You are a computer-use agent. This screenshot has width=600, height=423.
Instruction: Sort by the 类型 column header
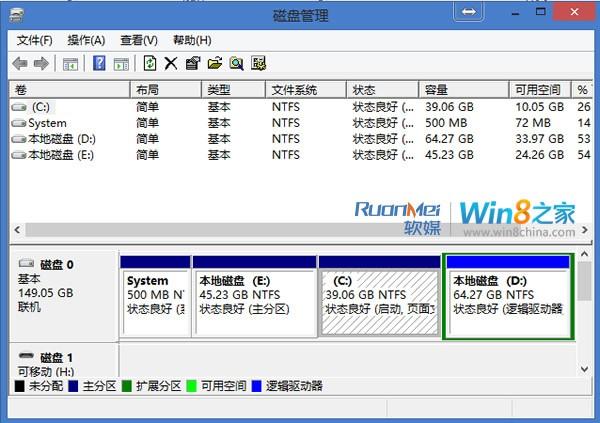233,90
